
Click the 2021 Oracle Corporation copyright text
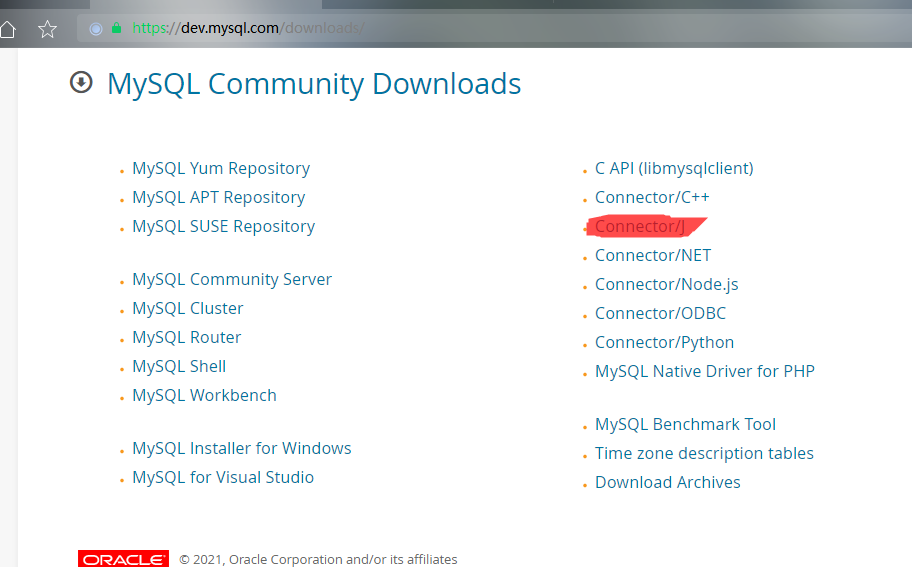tap(318, 559)
